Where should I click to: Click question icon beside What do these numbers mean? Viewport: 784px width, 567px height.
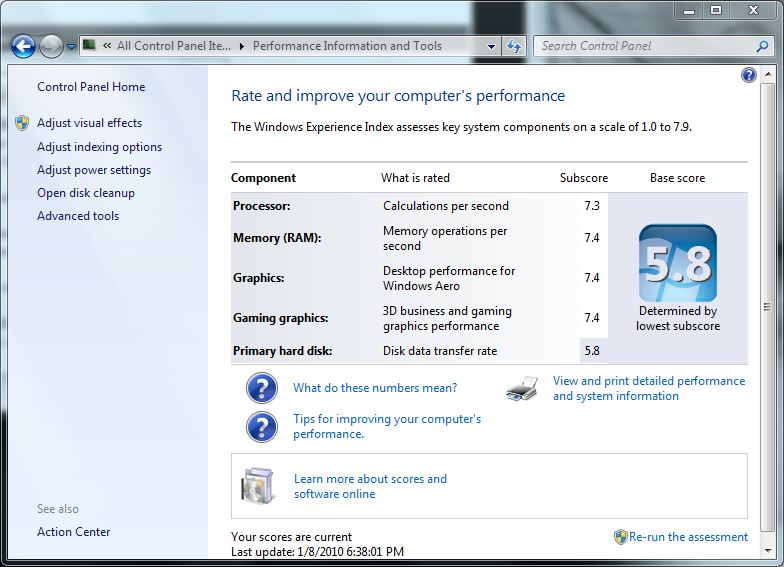(x=262, y=388)
